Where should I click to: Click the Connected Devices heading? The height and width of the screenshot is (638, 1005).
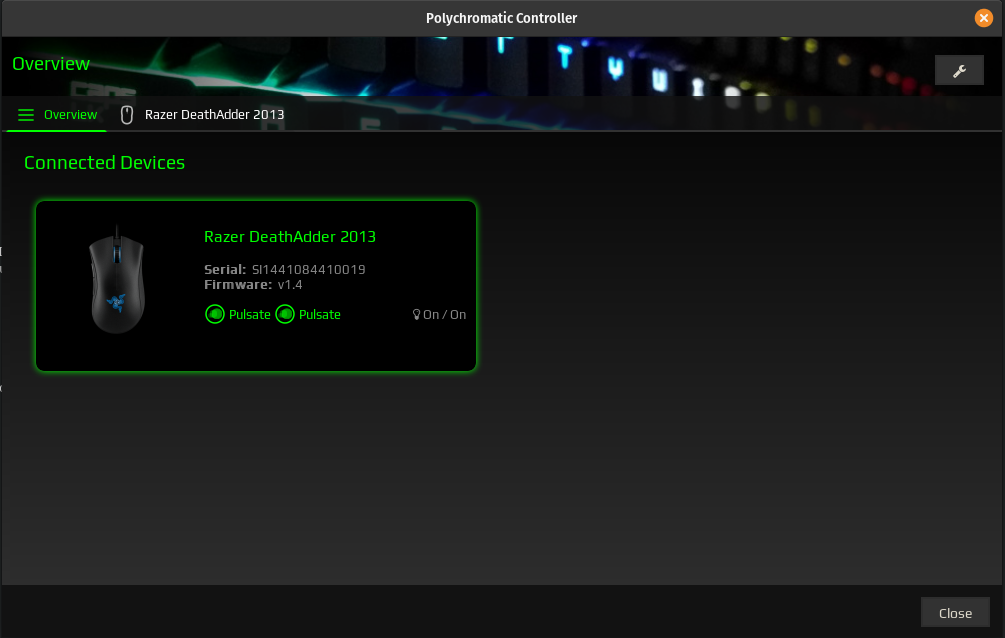104,162
